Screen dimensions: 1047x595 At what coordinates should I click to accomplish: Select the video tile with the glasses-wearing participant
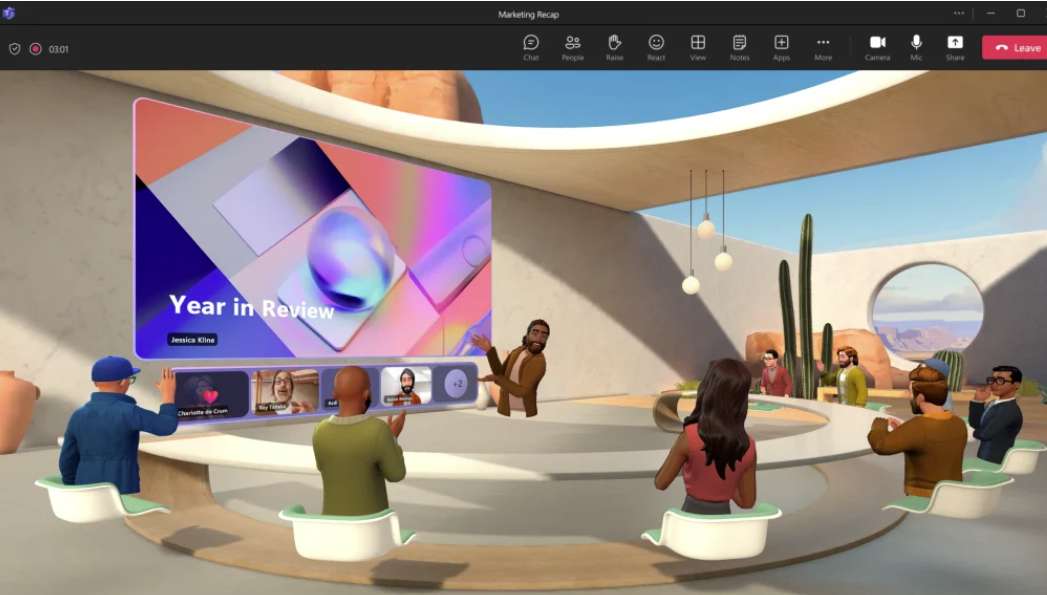point(285,390)
